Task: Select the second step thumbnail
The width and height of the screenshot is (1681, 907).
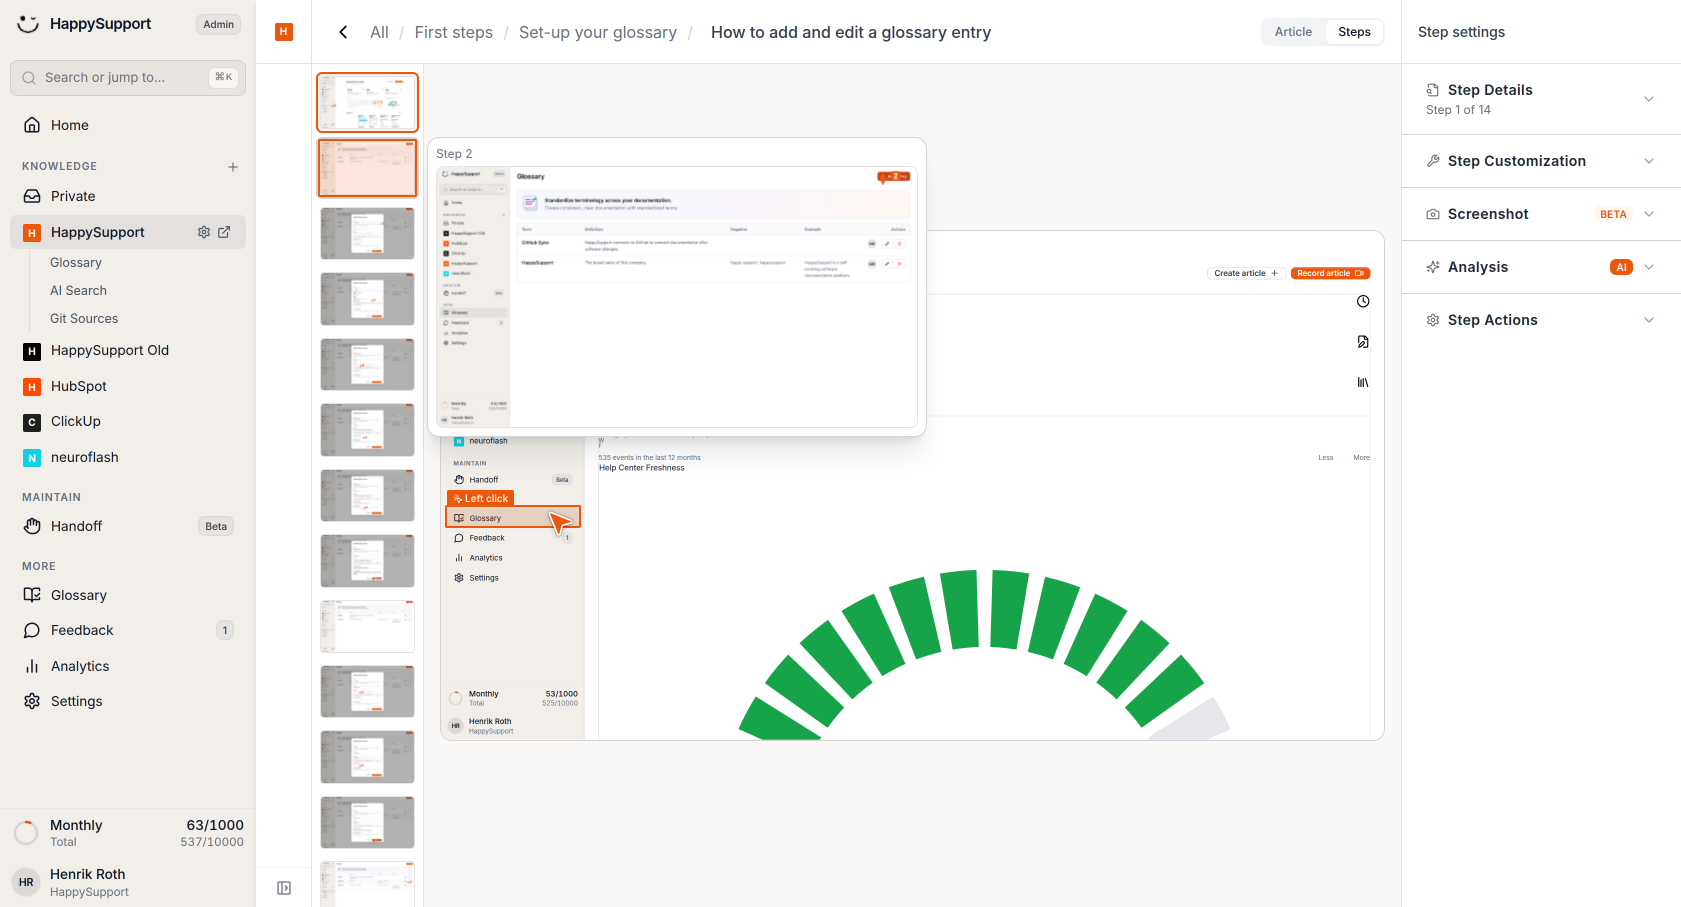Action: click(x=367, y=168)
